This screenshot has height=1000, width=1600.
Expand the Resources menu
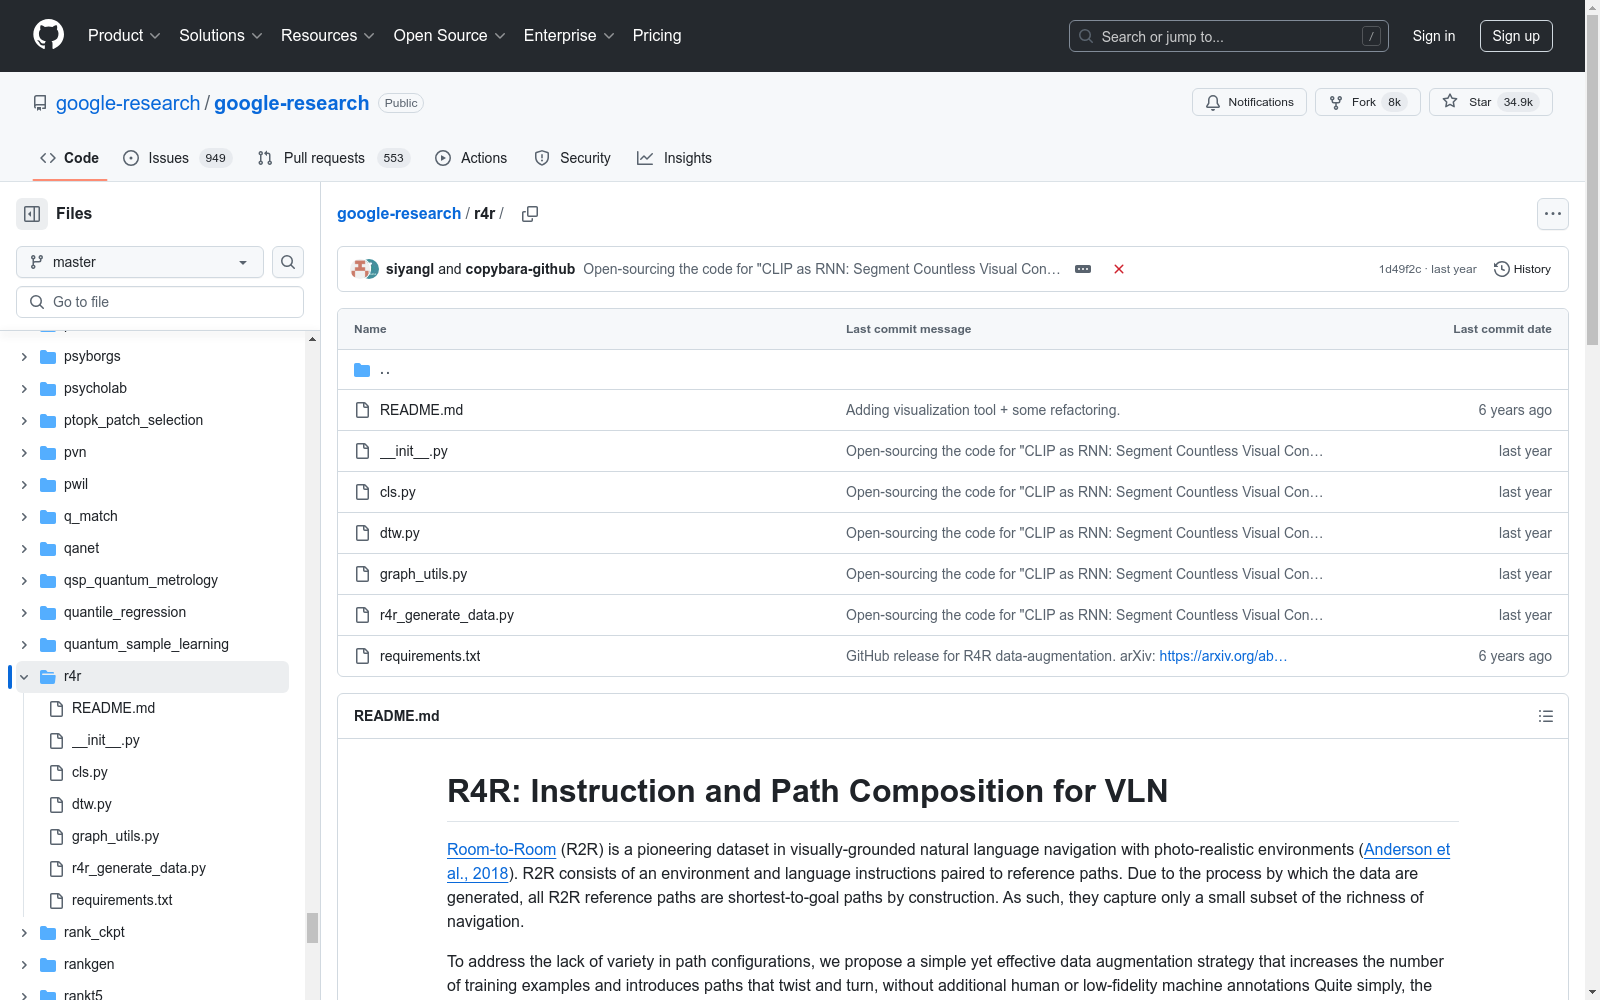pos(328,35)
